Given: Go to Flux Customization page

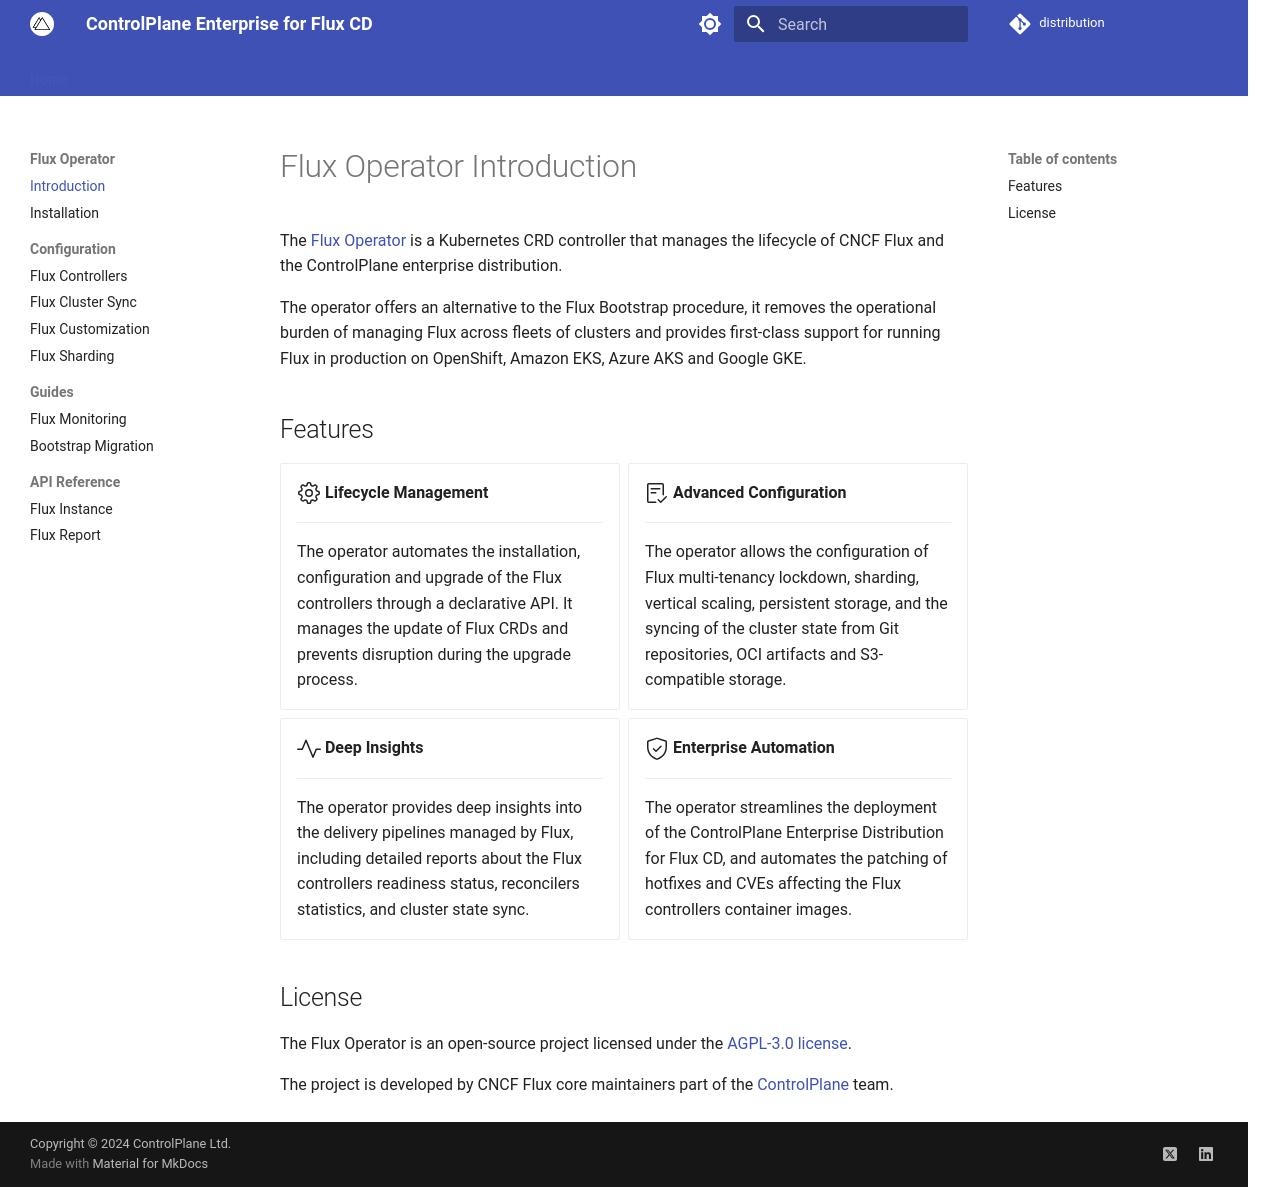Looking at the screenshot, I should click(89, 329).
